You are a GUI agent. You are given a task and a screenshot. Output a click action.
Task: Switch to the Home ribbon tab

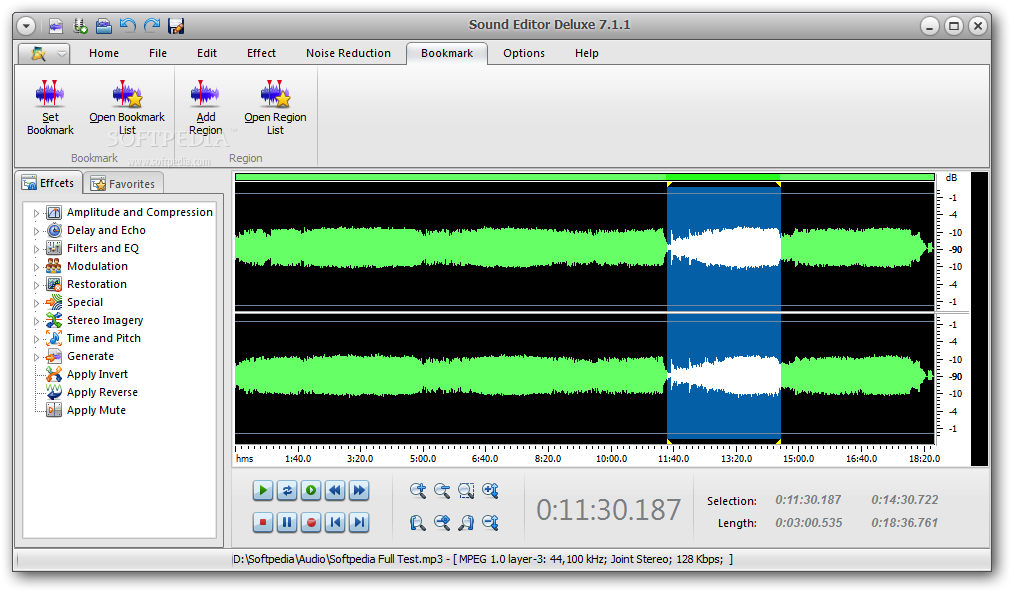point(104,54)
